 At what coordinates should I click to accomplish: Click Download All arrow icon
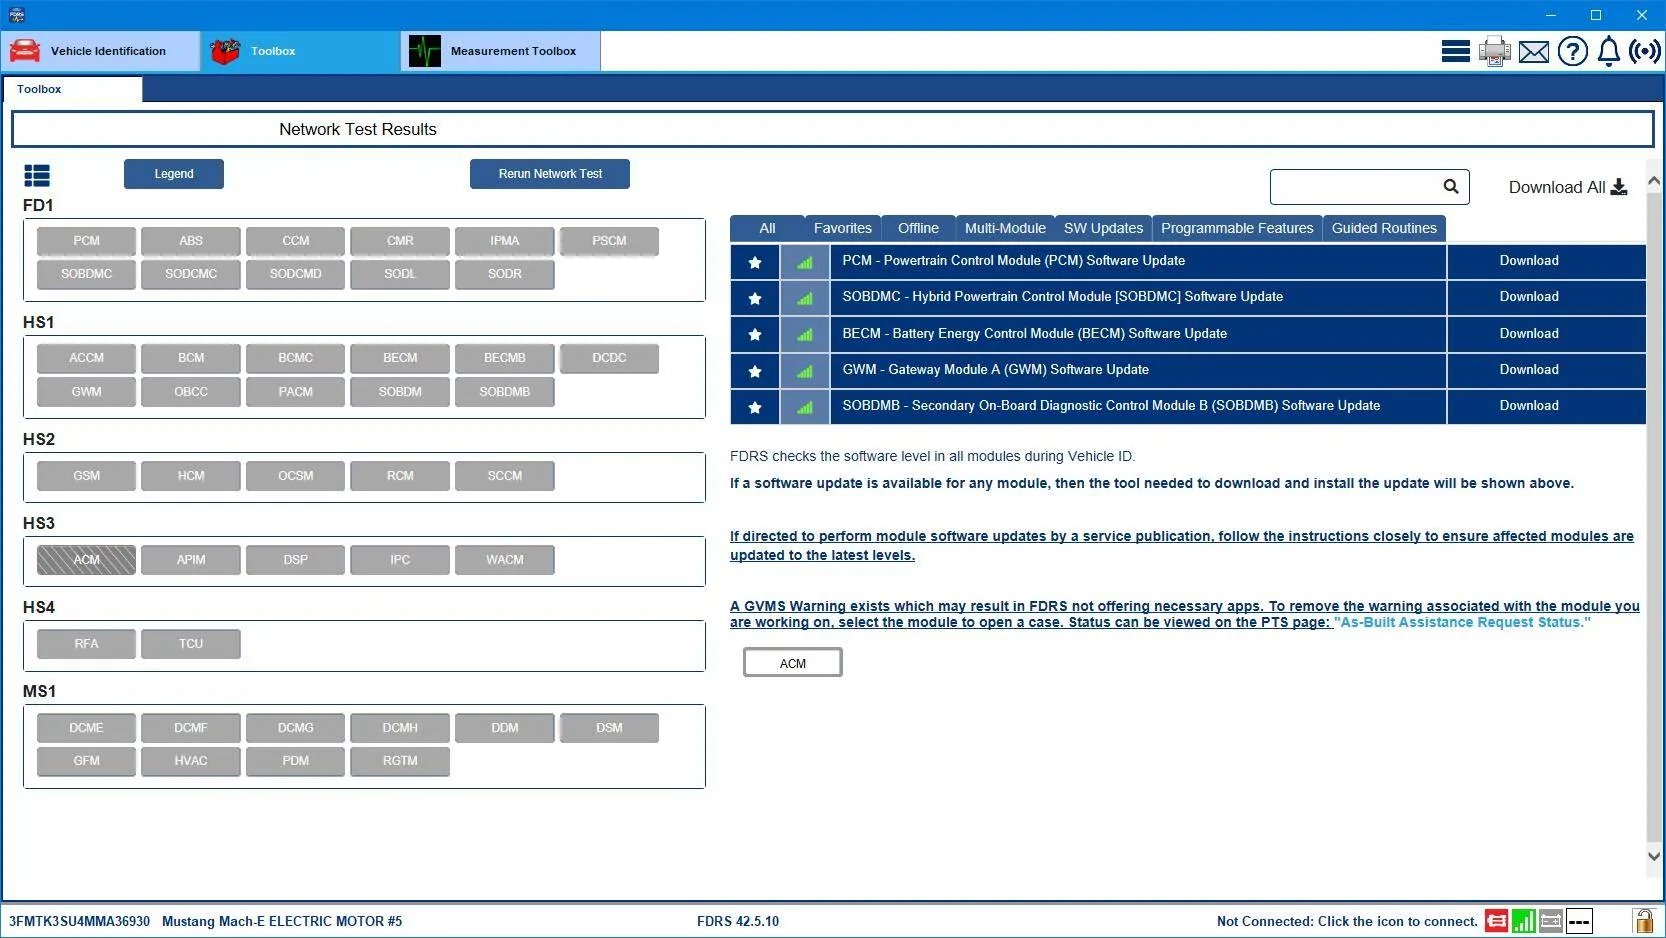coord(1619,187)
